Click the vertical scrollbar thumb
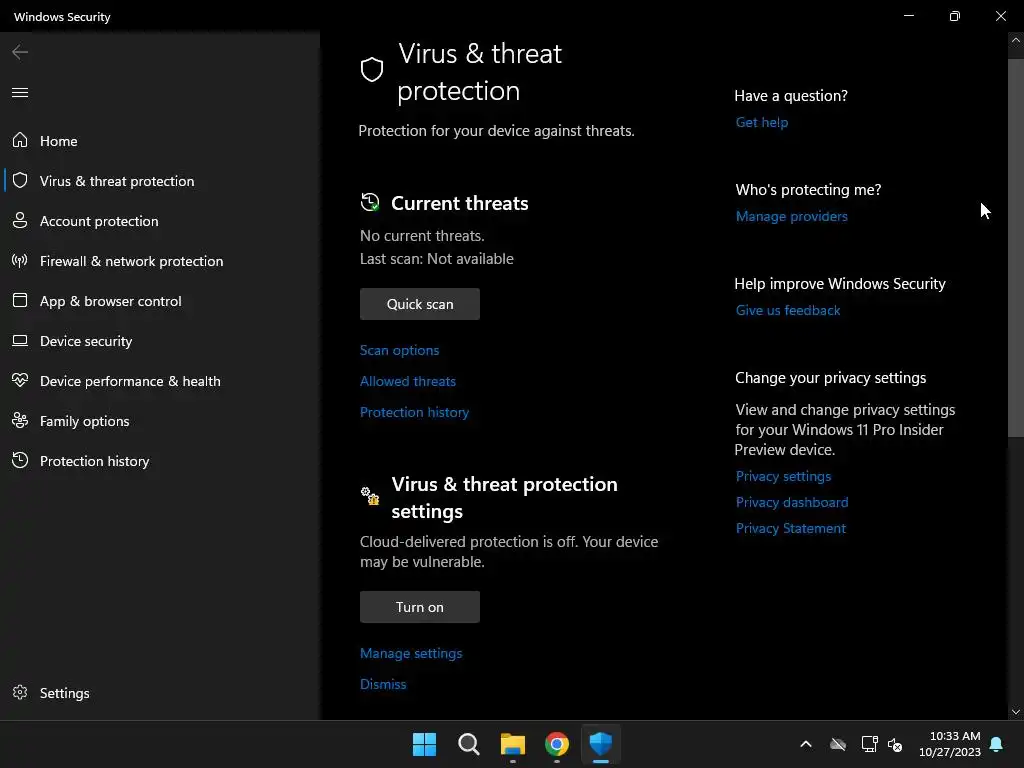1024x768 pixels. tap(1016, 248)
